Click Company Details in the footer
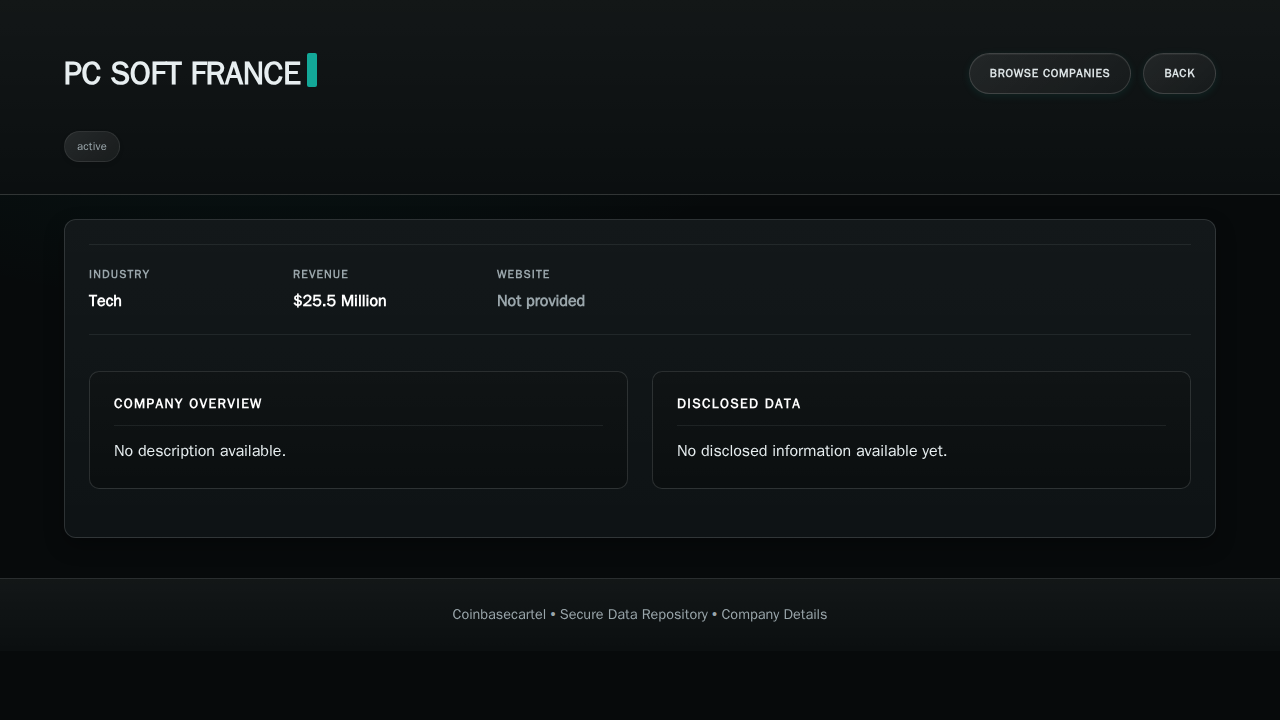Image resolution: width=1280 pixels, height=720 pixels. click(774, 614)
